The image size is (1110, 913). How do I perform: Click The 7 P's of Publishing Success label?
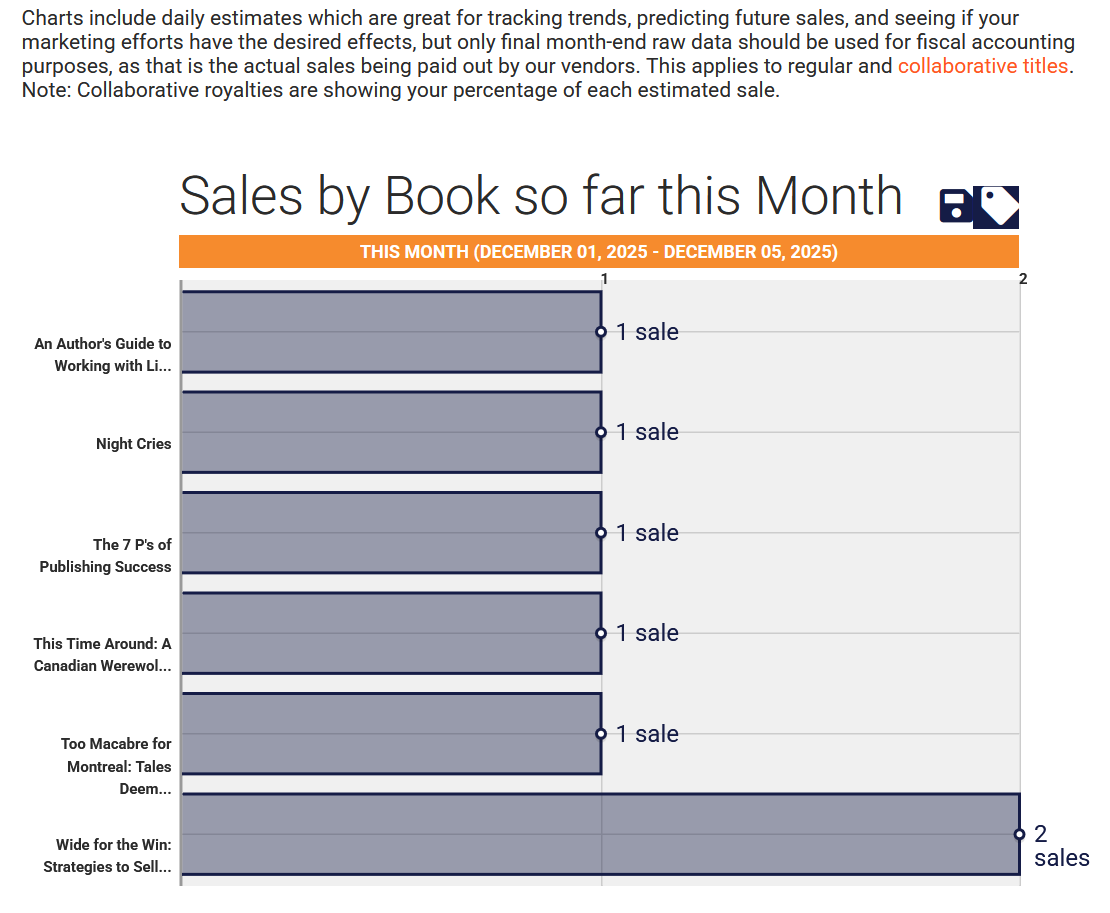106,556
